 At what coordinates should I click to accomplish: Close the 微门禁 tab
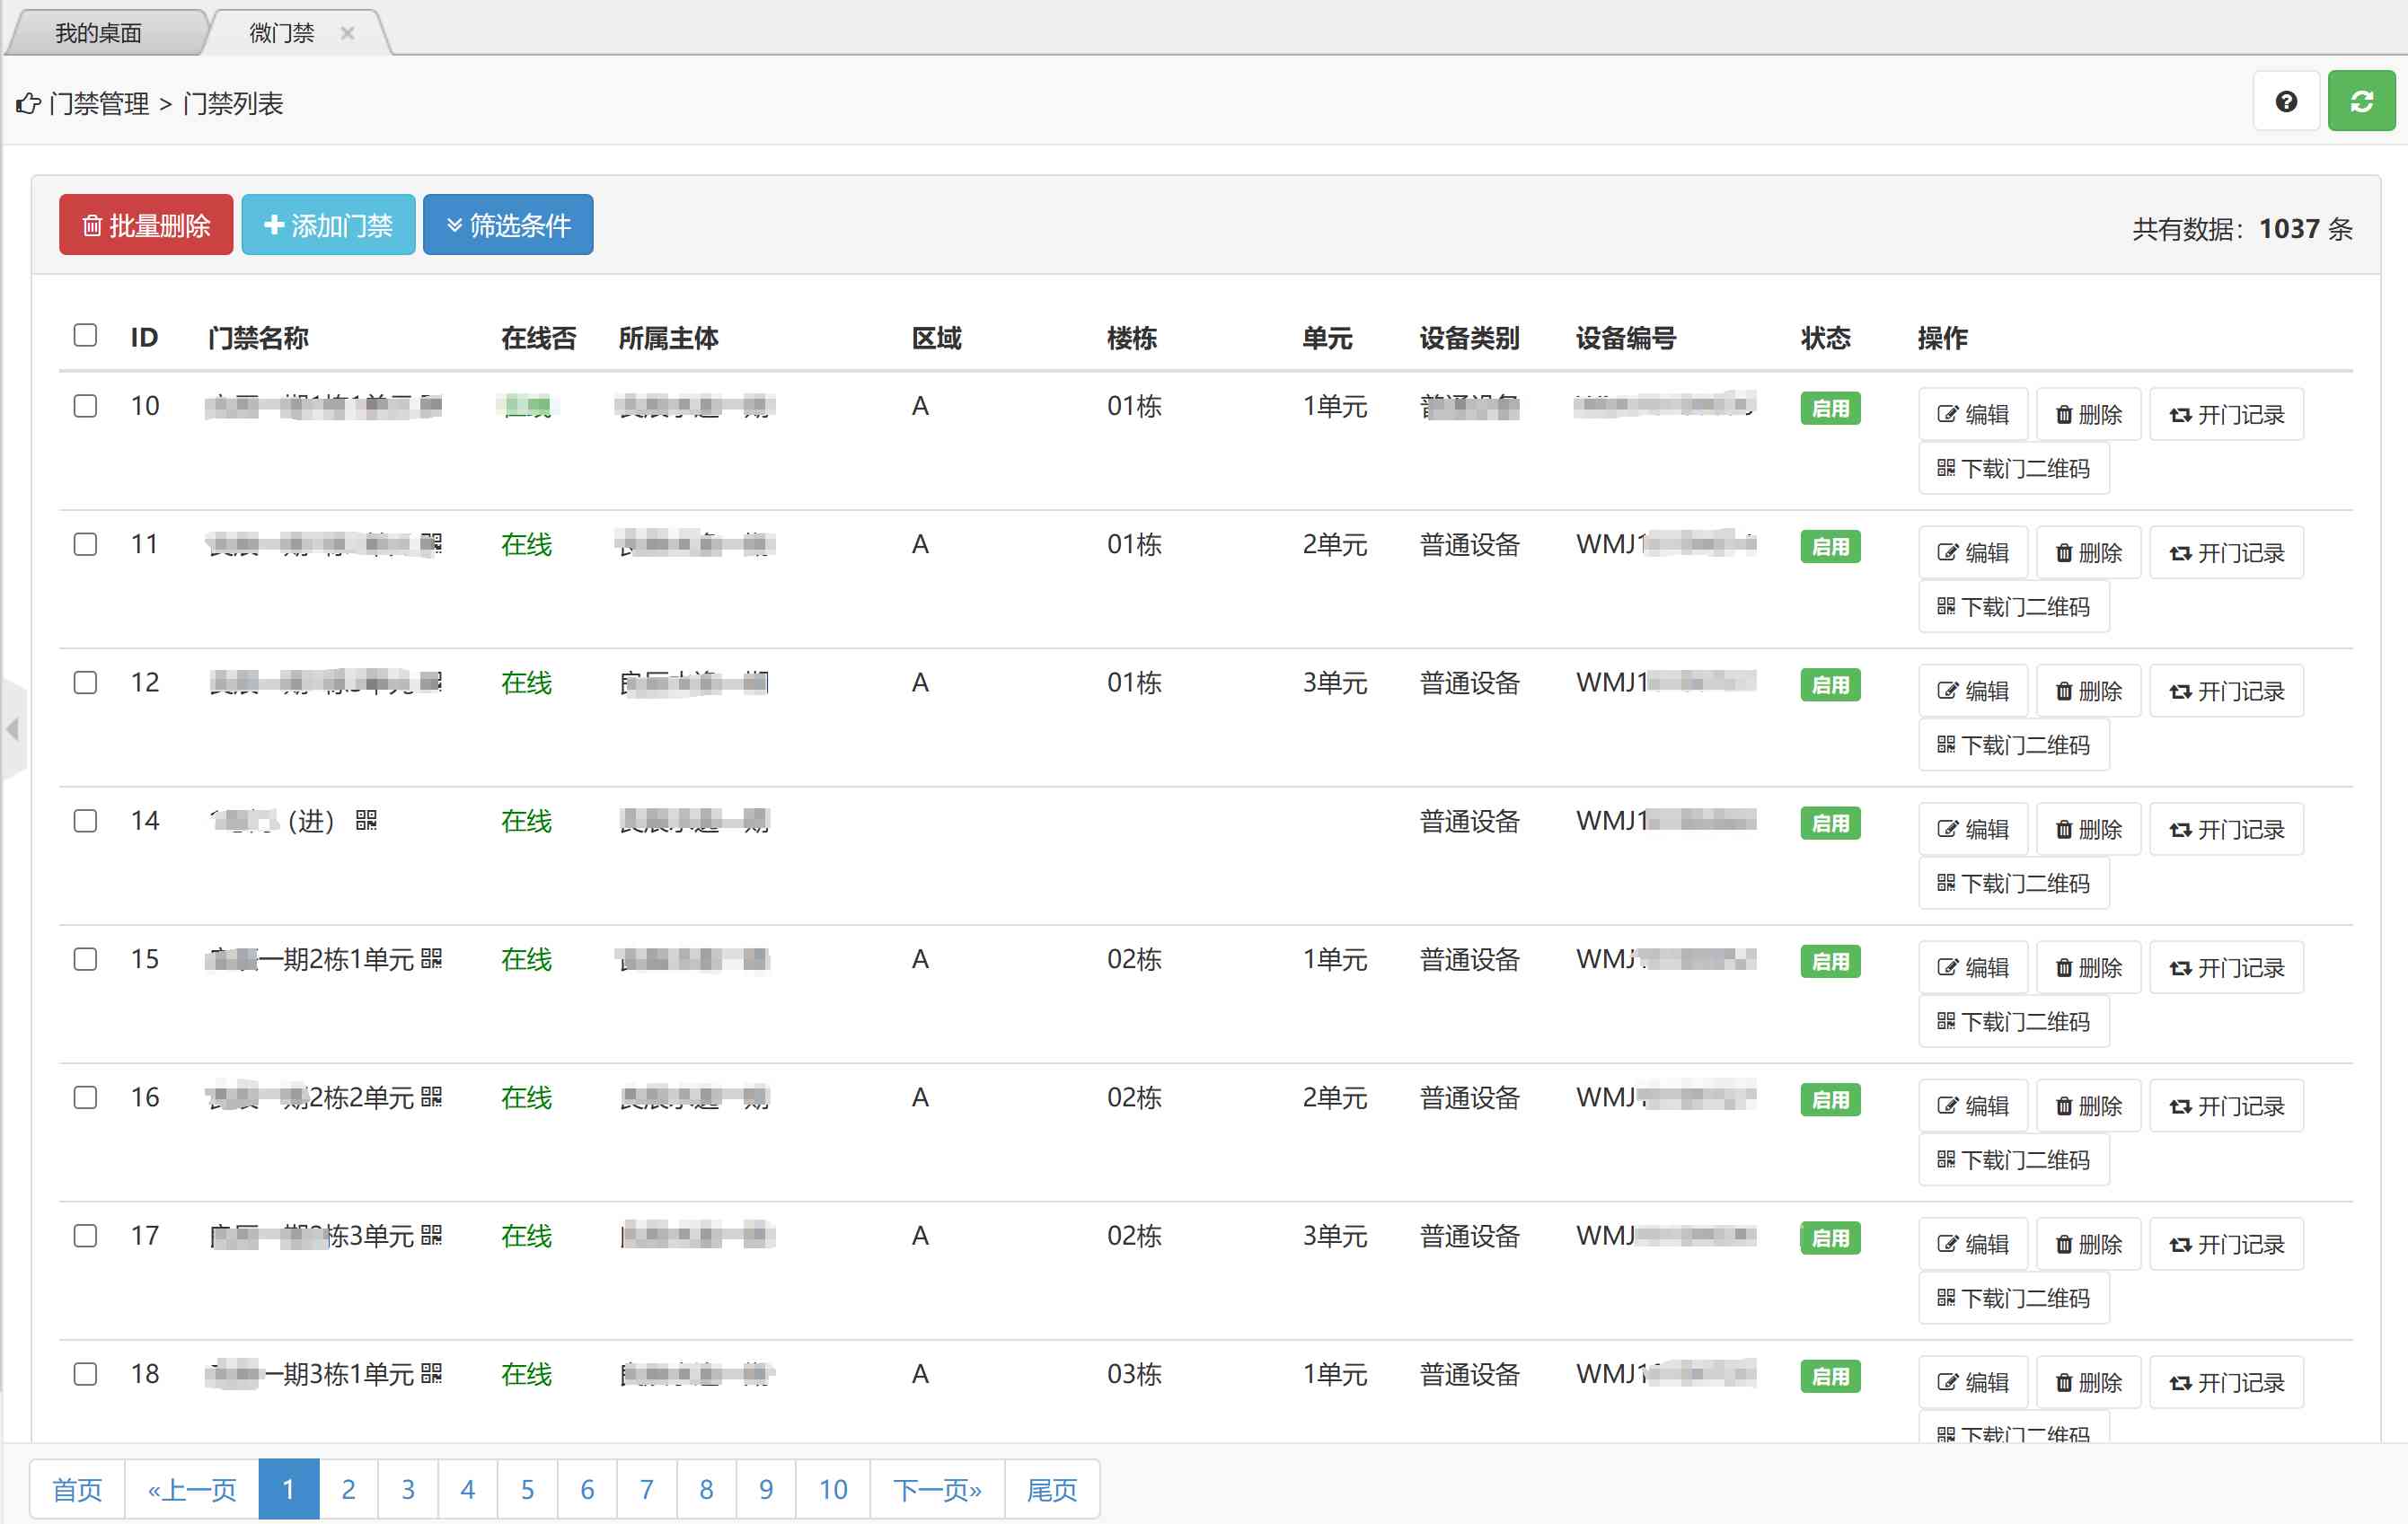pyautogui.click(x=347, y=33)
